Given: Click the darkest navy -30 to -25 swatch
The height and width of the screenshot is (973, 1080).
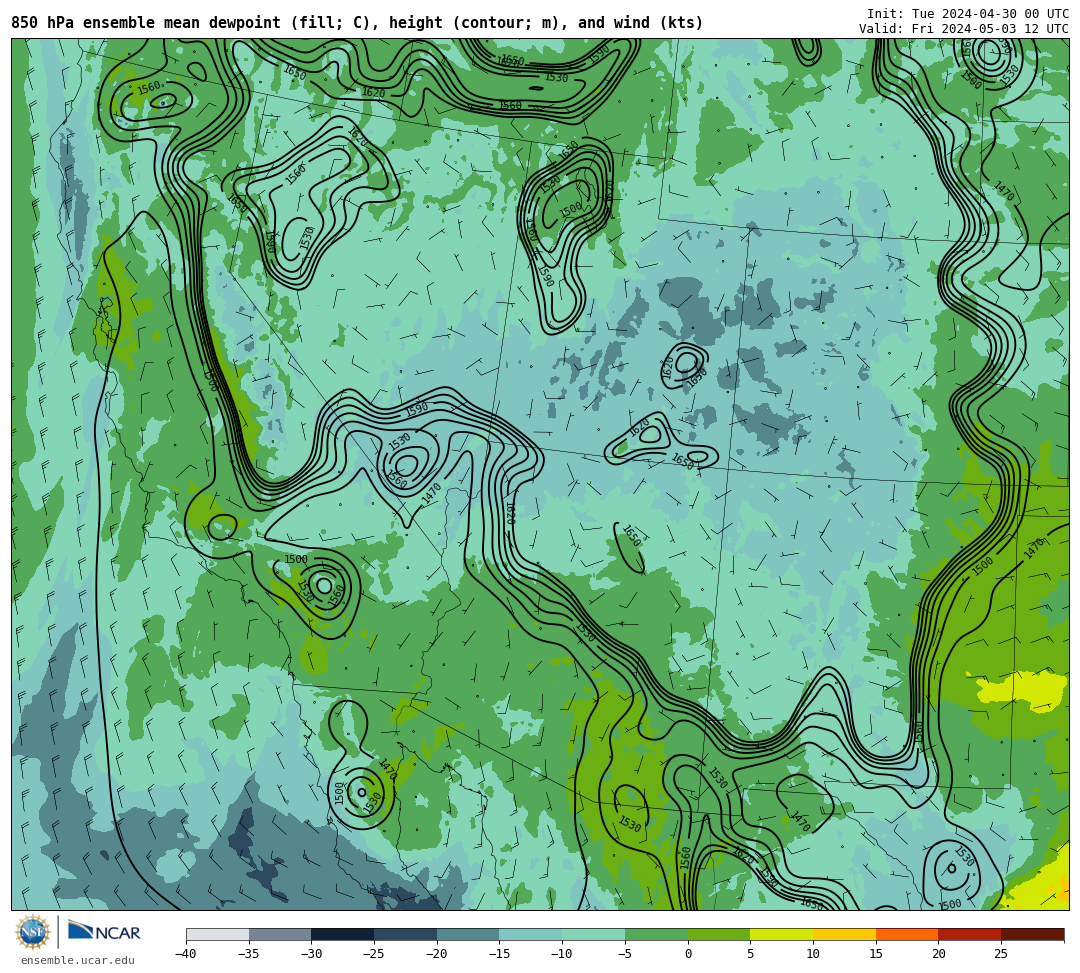Looking at the screenshot, I should (343, 934).
